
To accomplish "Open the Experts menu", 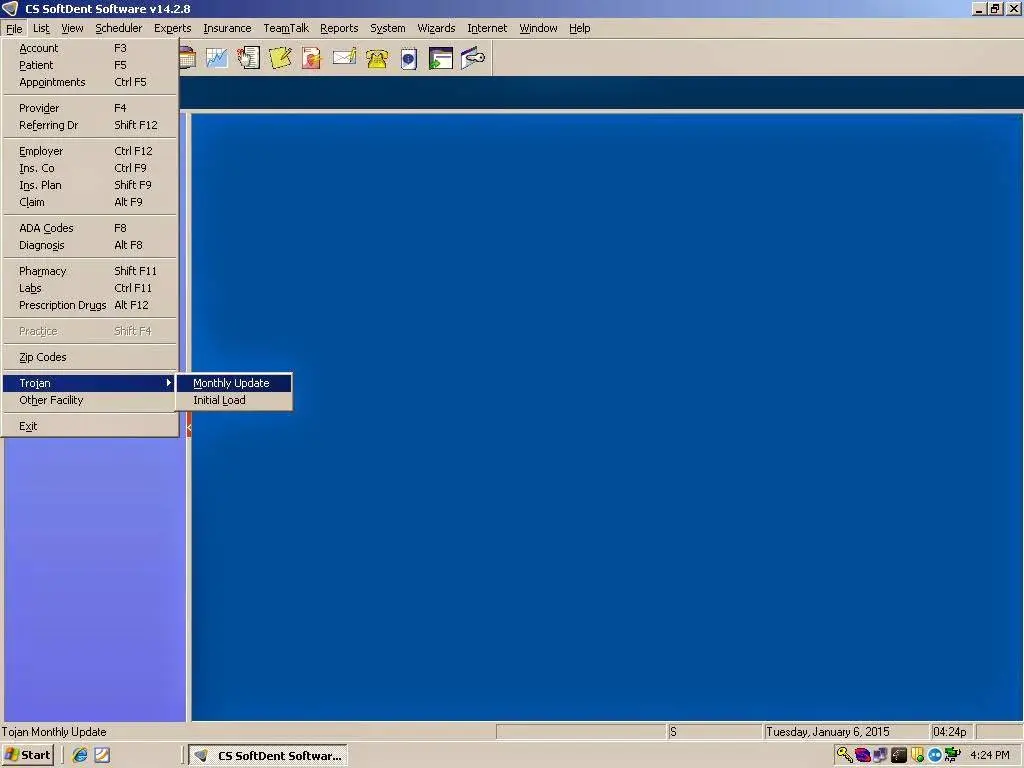I will coord(172,28).
